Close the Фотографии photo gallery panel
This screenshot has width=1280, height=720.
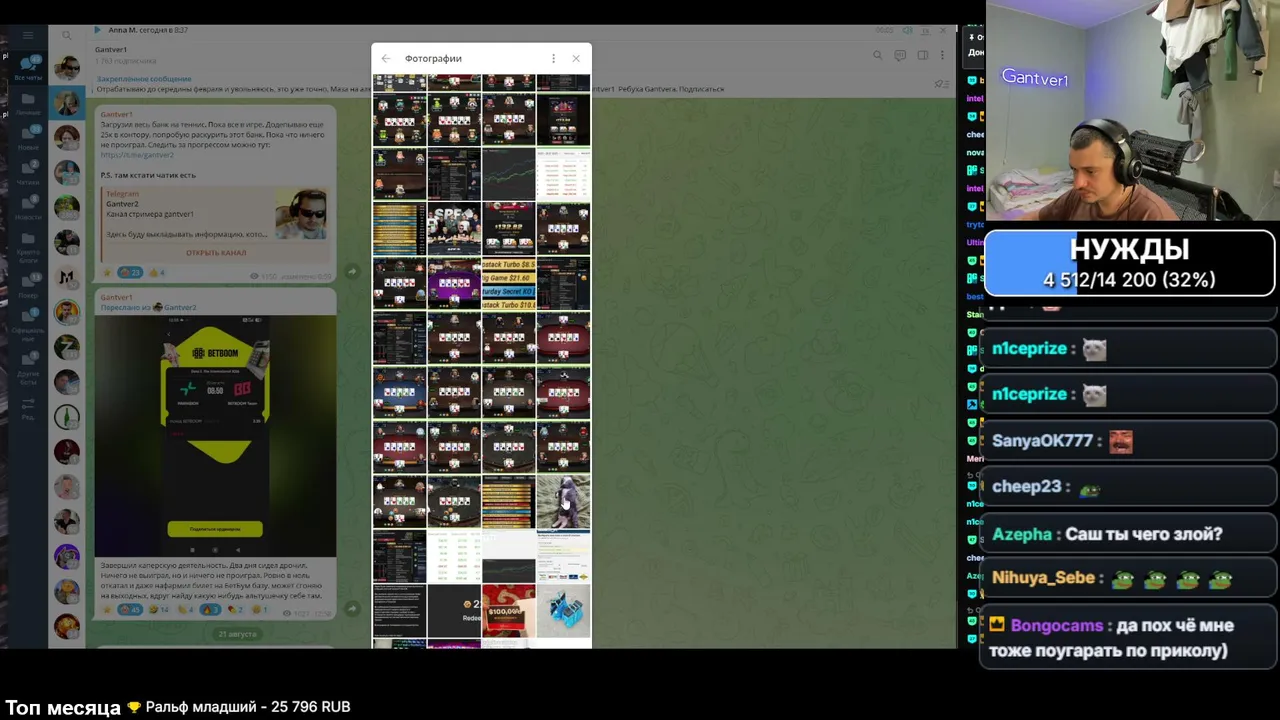click(576, 59)
